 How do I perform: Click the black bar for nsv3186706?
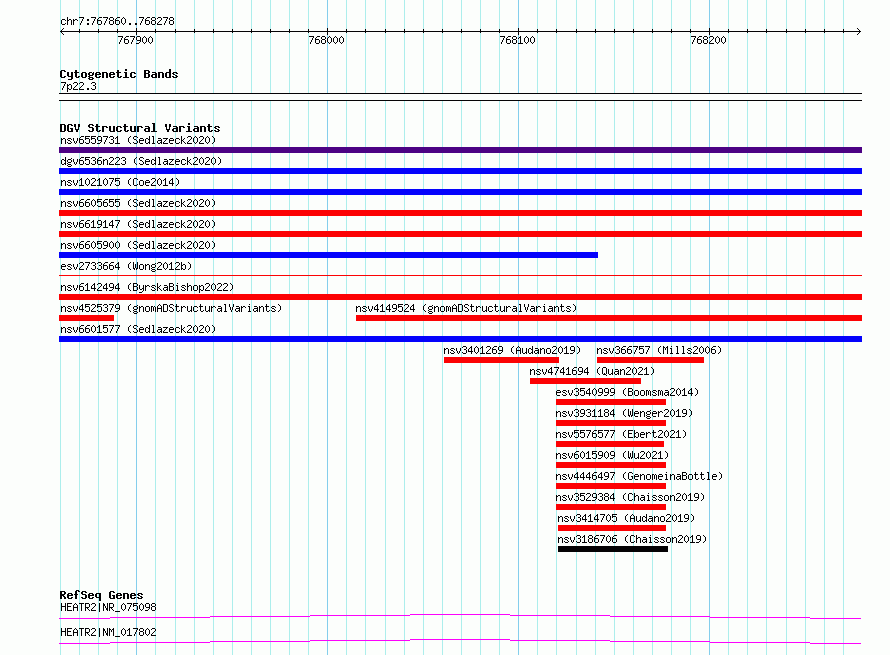[613, 549]
